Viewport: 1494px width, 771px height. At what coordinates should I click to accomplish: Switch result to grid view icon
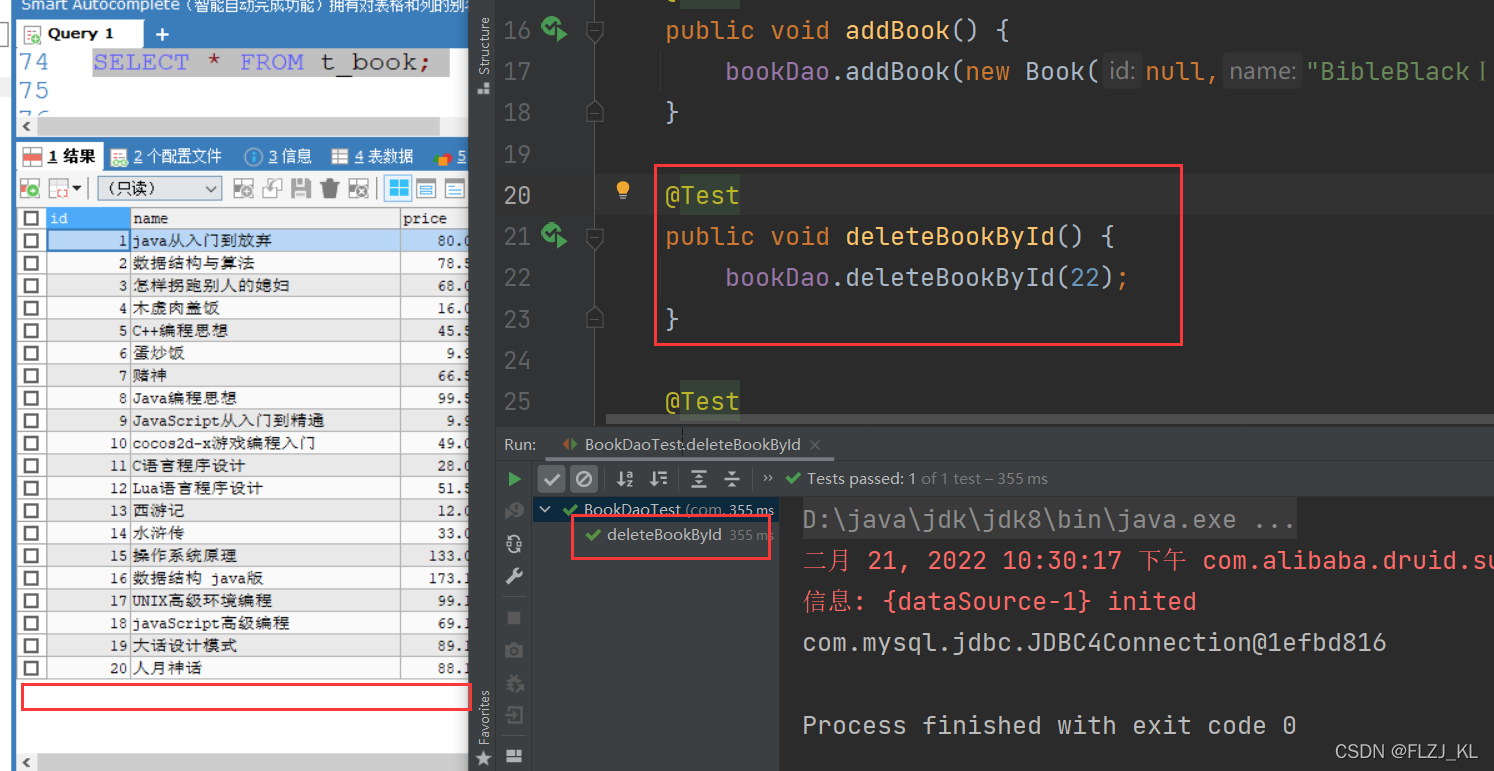click(x=398, y=188)
